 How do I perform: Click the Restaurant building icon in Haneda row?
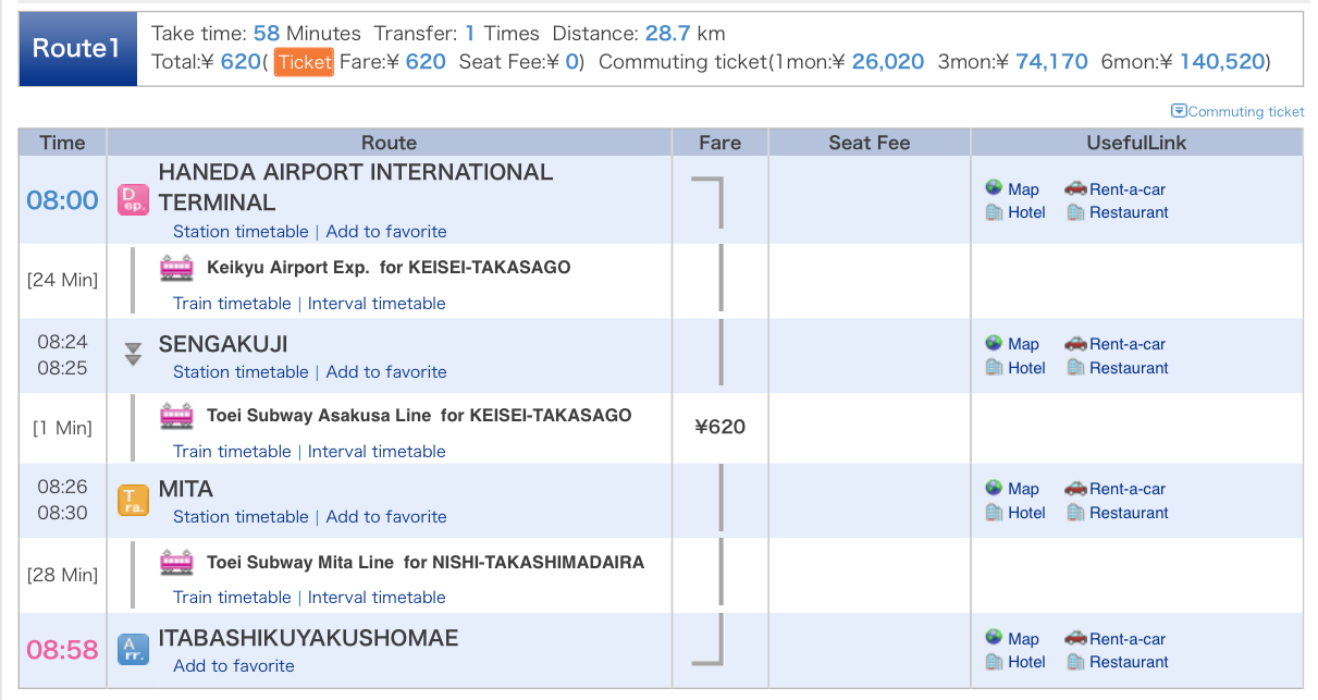(x=1075, y=212)
